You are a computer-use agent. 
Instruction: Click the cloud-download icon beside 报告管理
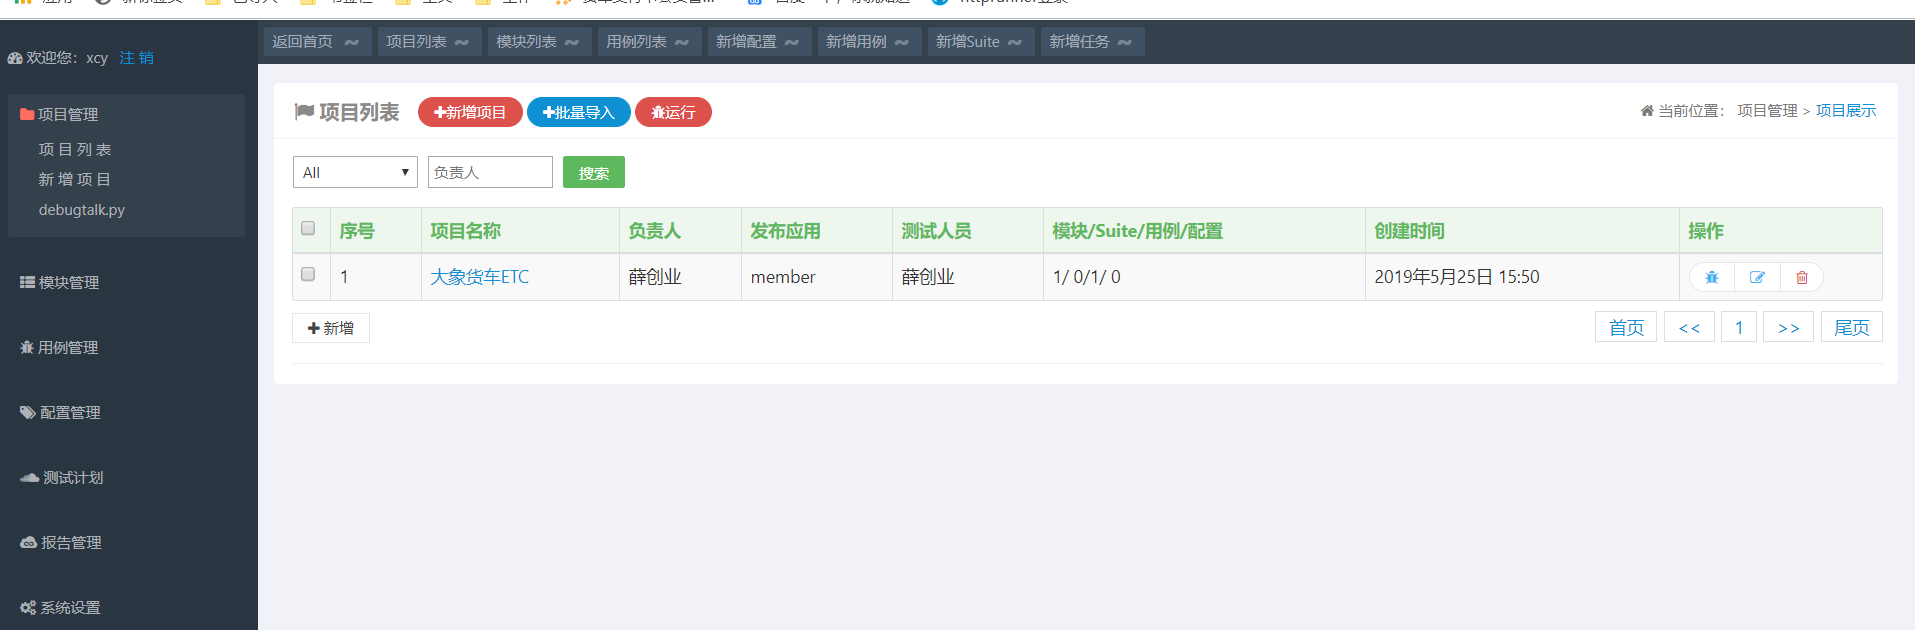pos(29,542)
